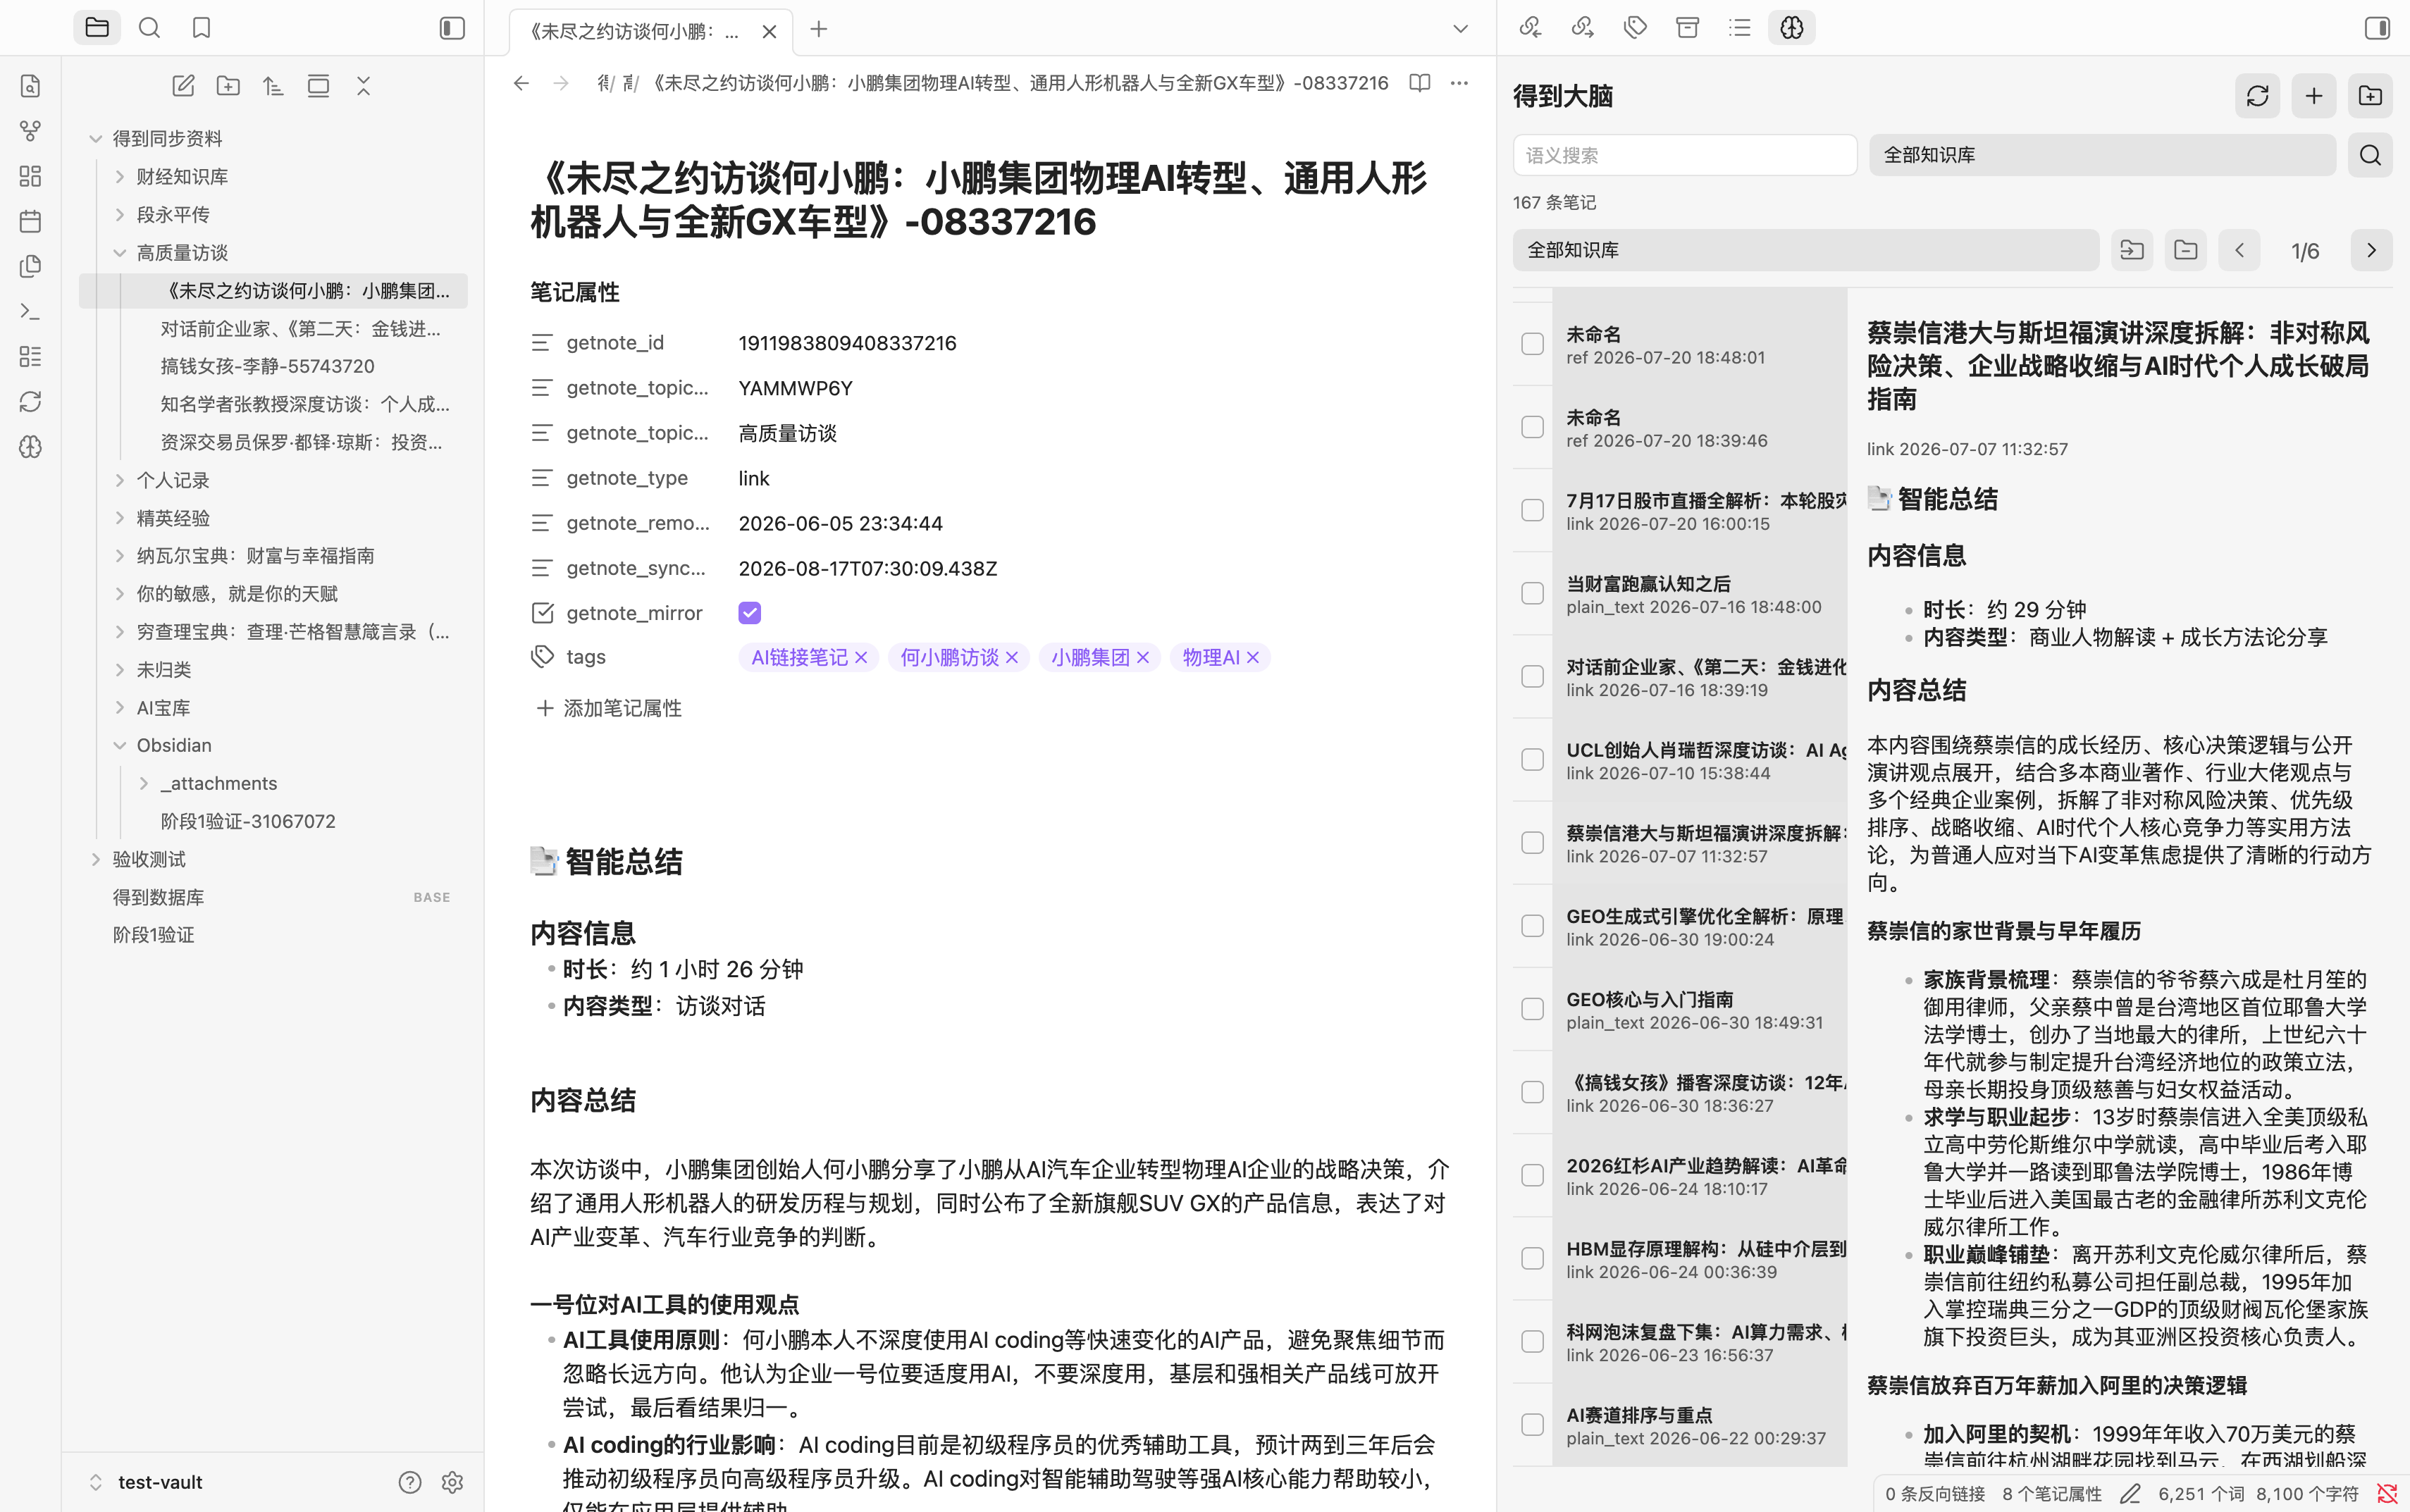
Task: Expand the 个人记录 folder
Action: click(x=120, y=480)
